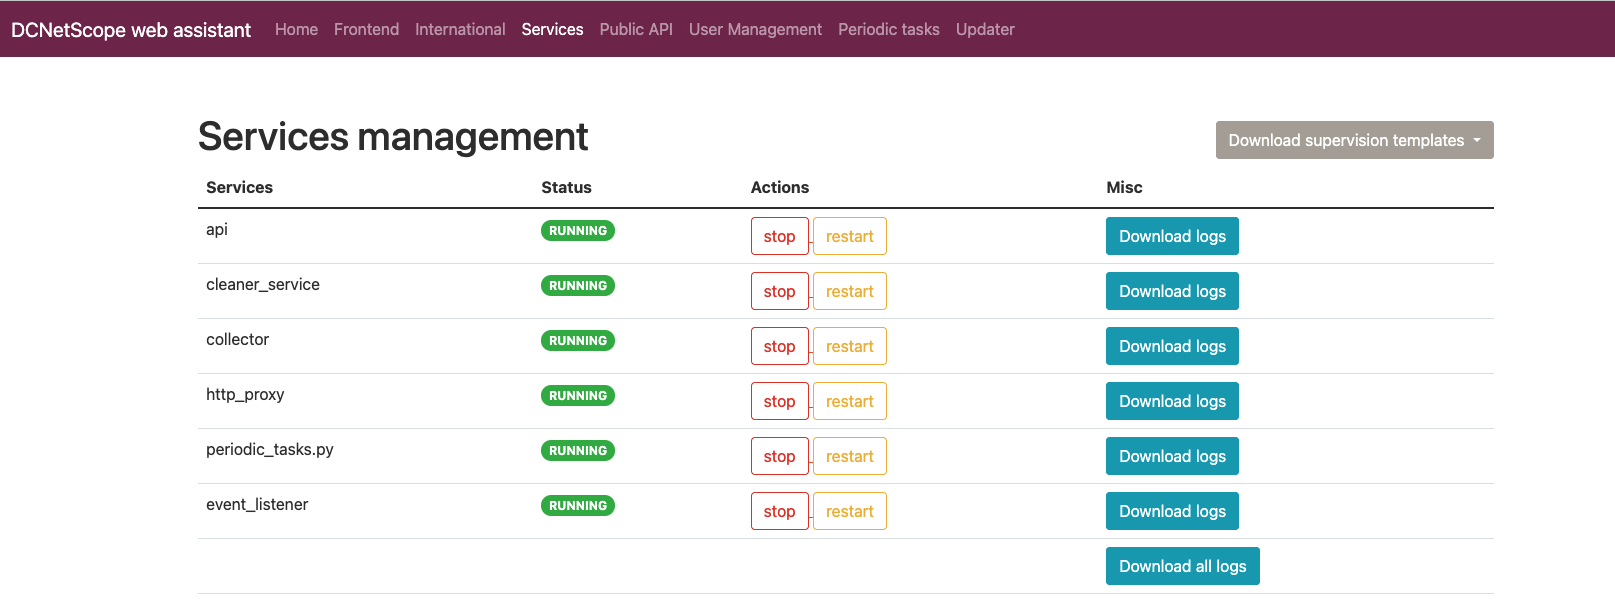Click the RUNNING badge for collector
The image size is (1615, 613).
578,341
